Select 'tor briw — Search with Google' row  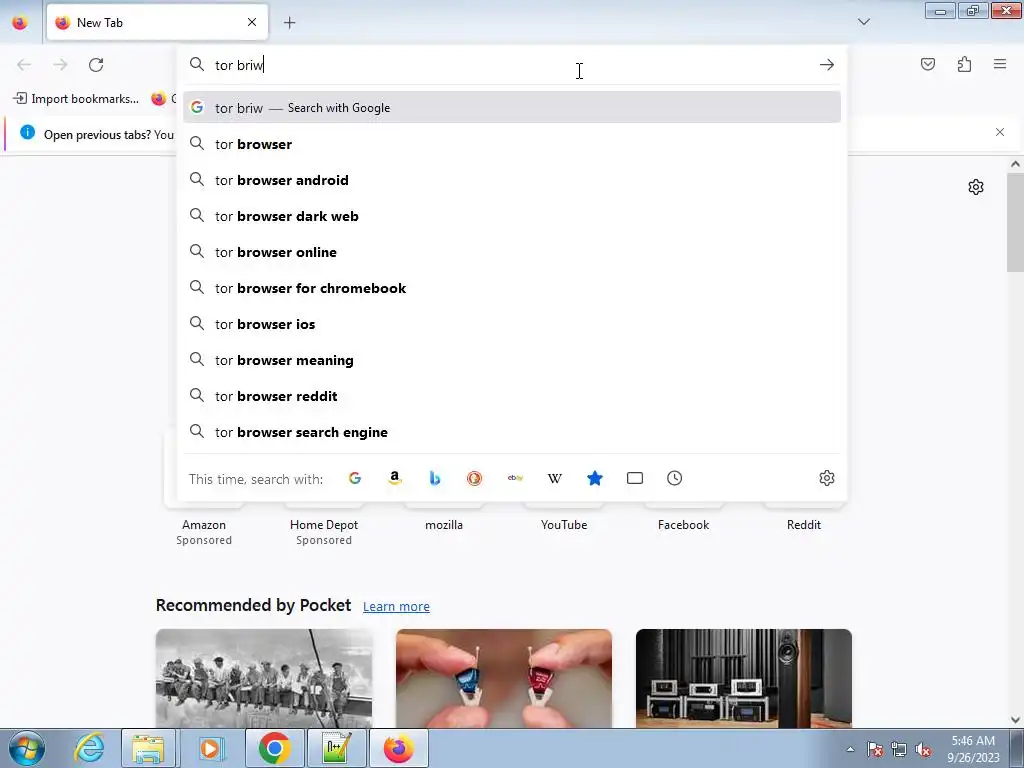pos(512,107)
